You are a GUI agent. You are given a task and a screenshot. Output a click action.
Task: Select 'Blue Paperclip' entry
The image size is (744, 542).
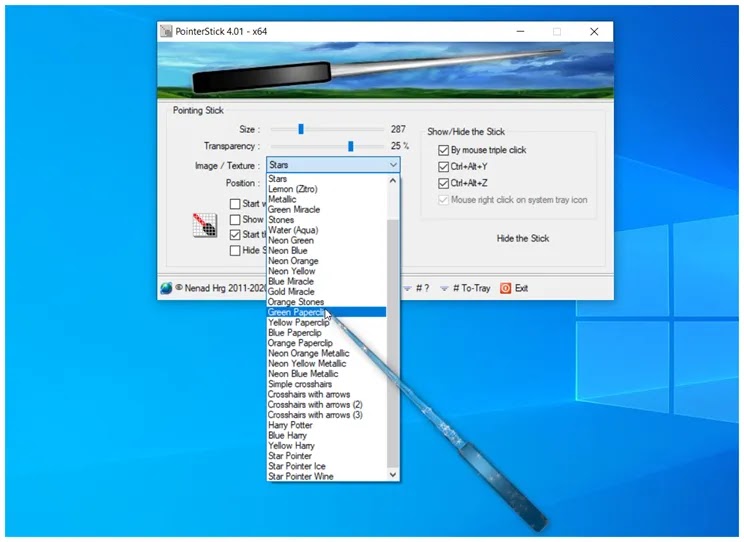coord(326,333)
